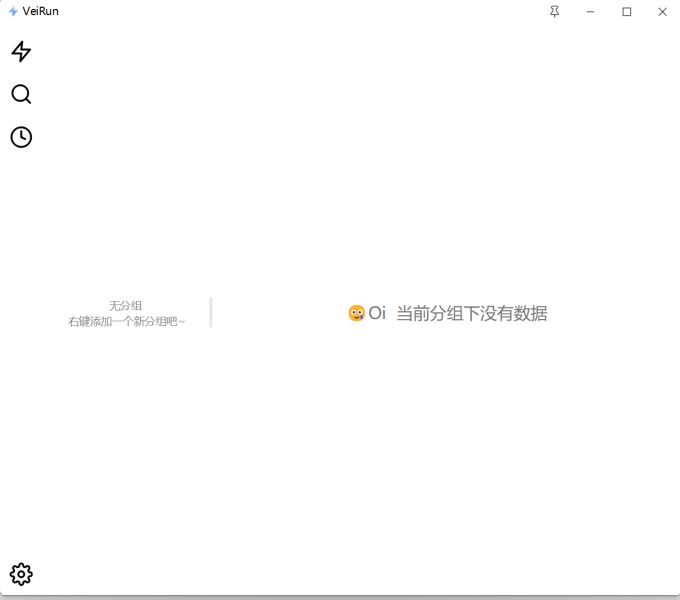Open the clock history page from the sidebar
The height and width of the screenshot is (600, 680).
pos(21,137)
